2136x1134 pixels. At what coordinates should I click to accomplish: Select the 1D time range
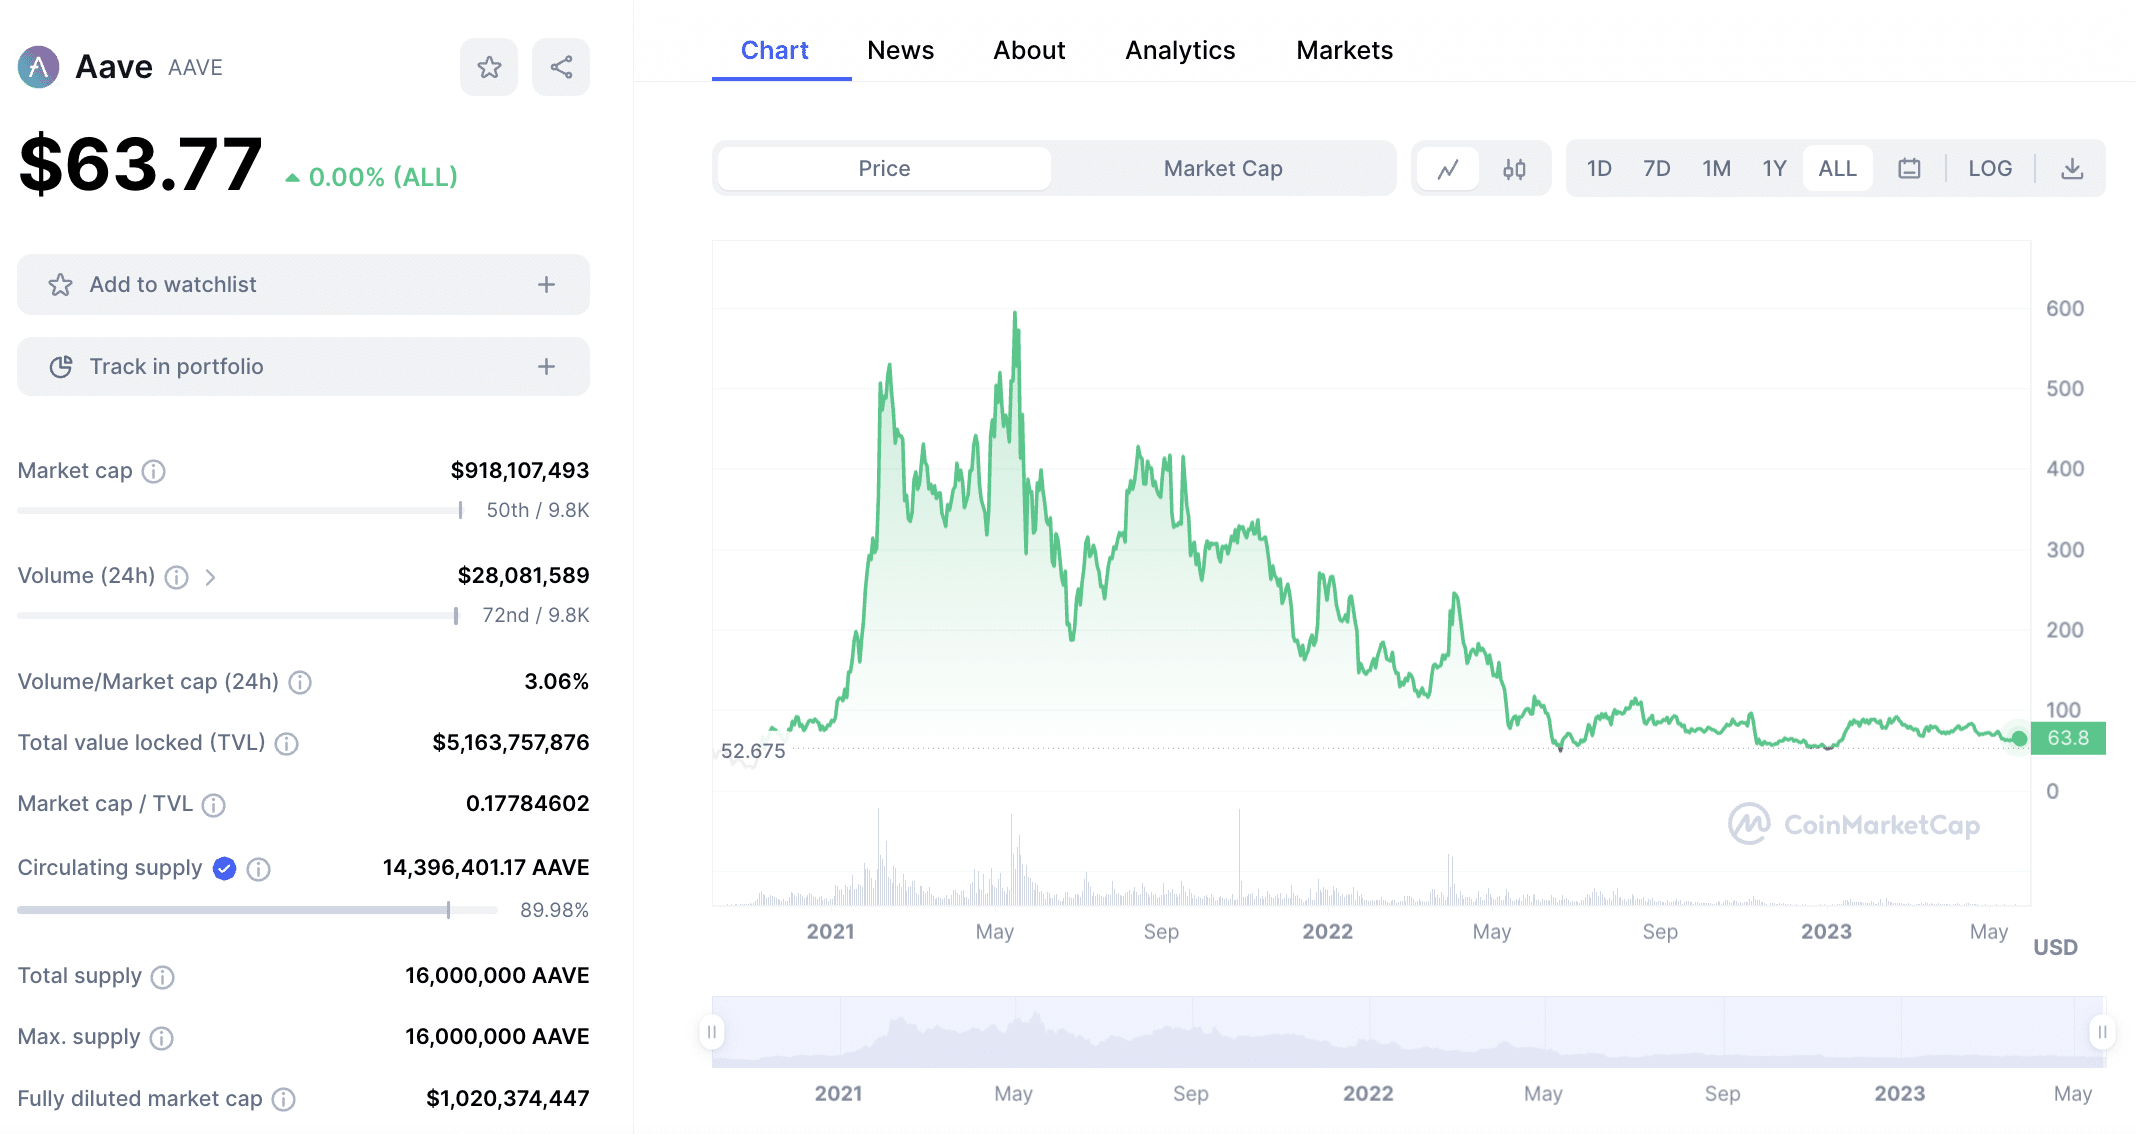(1599, 169)
